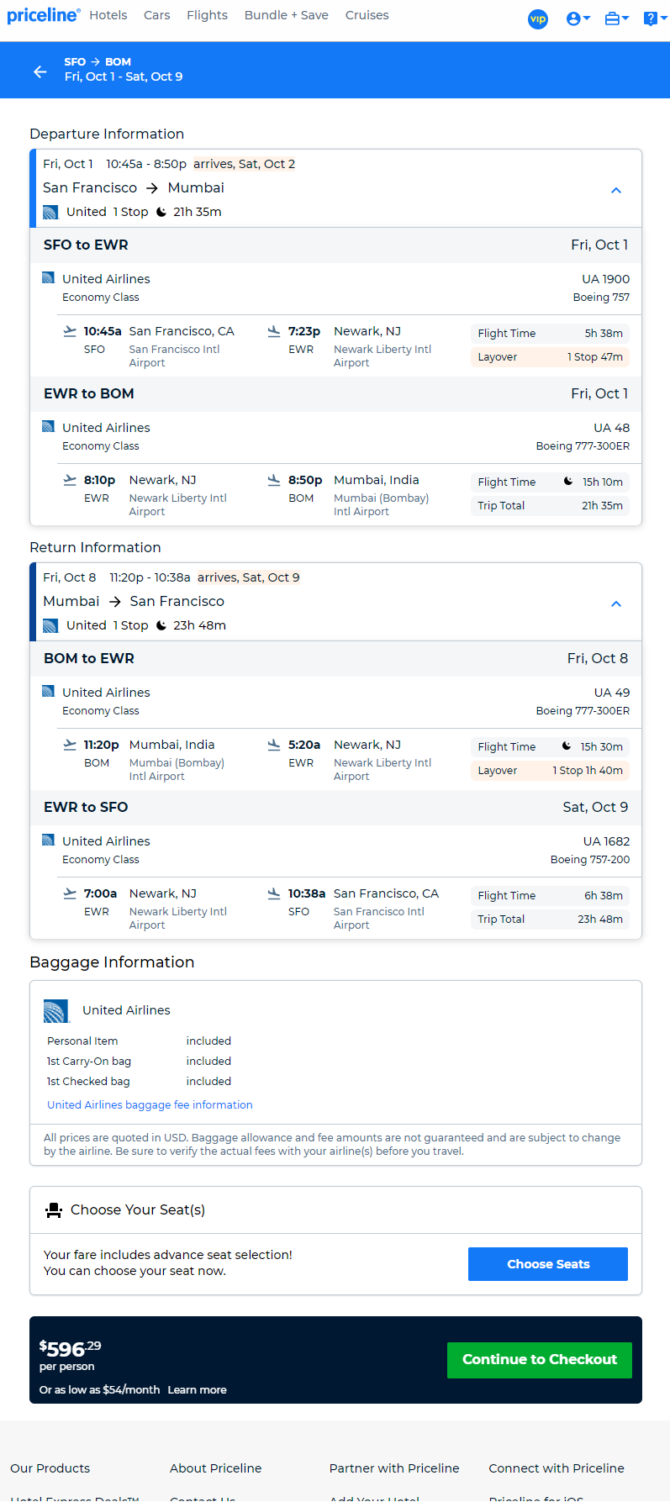
Task: Collapse the departure flight details chevron
Action: pos(616,190)
